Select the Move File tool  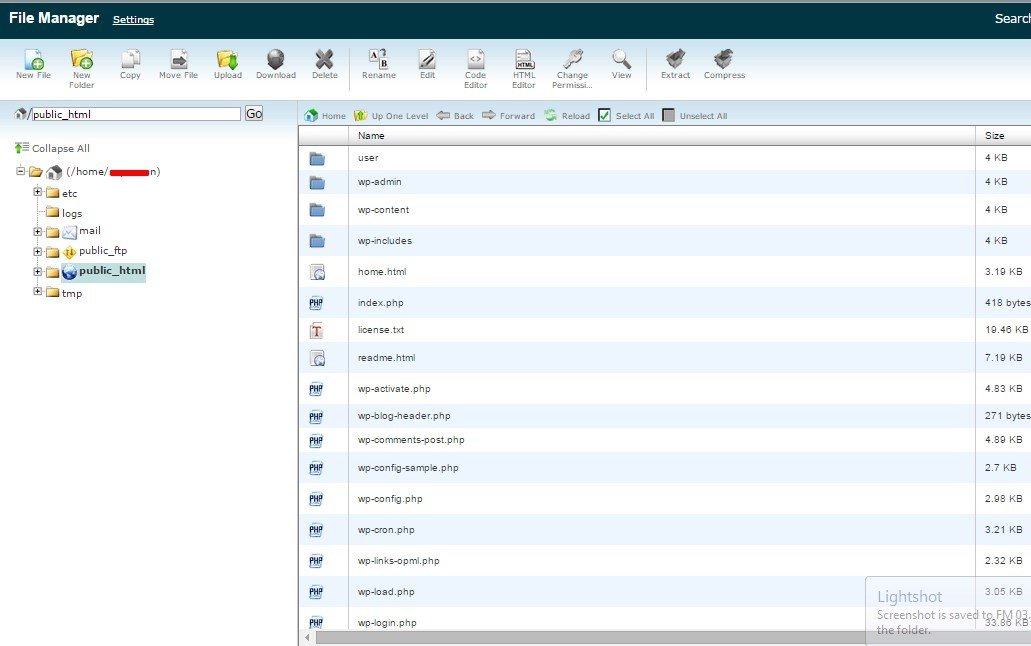178,64
